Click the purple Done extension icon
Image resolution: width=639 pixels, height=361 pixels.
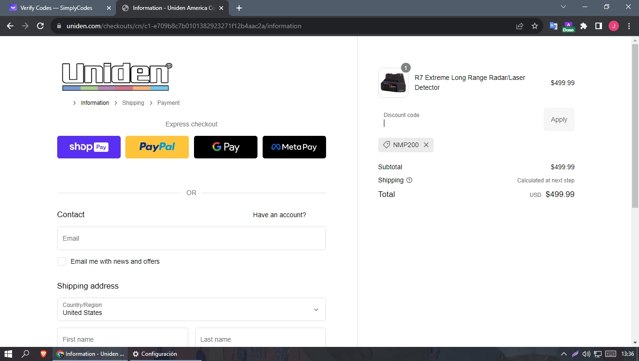[x=568, y=26]
